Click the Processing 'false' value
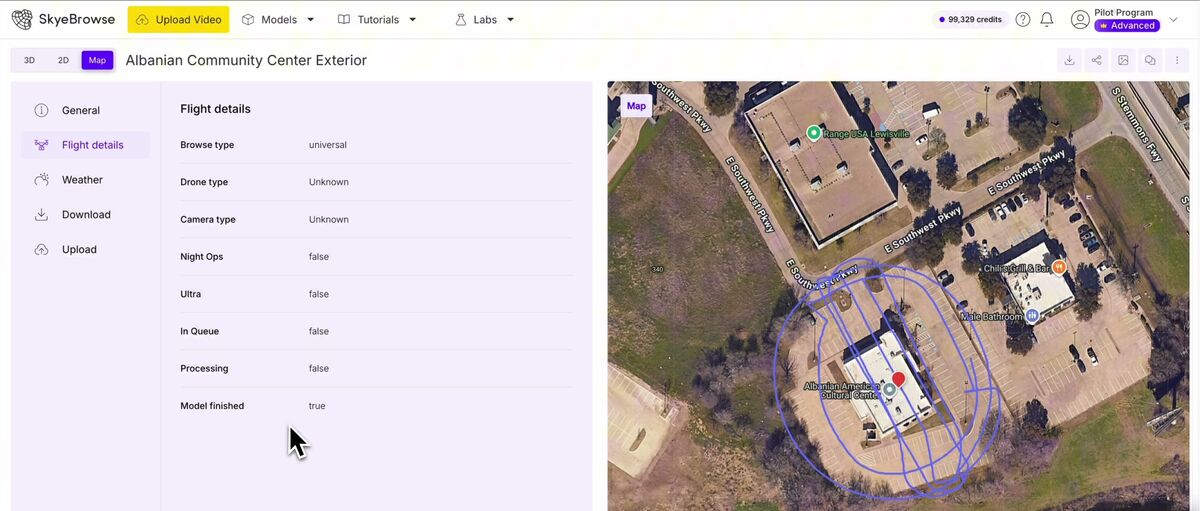 coord(319,368)
